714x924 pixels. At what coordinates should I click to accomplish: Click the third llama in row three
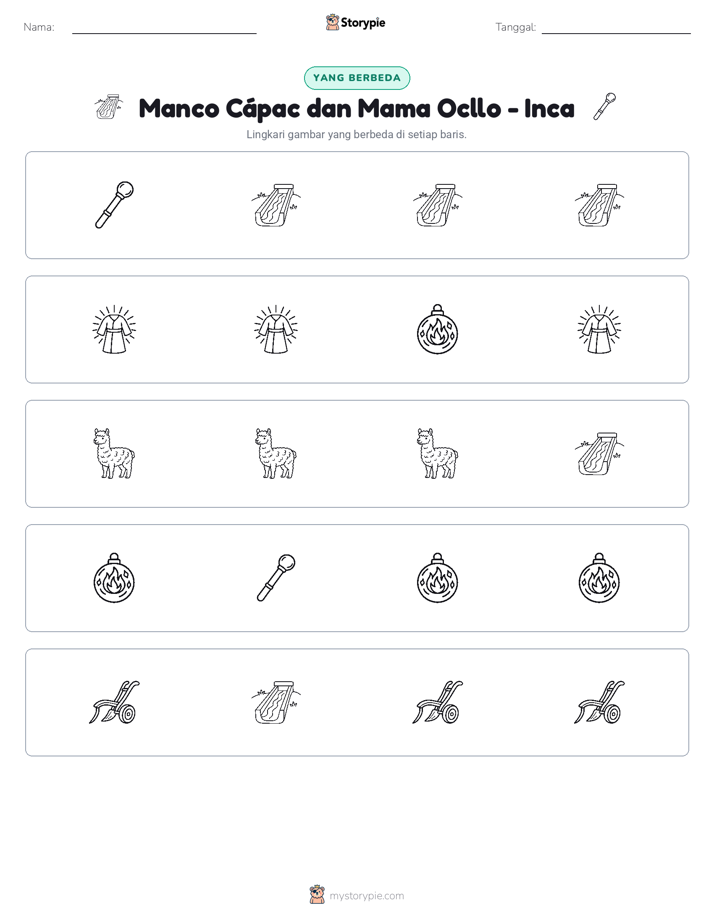point(438,454)
